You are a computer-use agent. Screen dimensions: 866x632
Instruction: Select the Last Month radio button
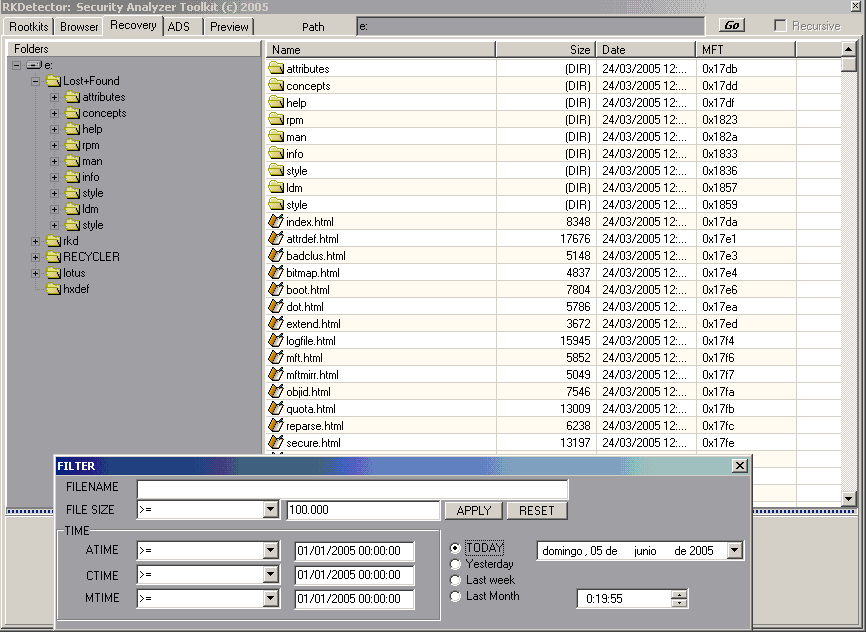[456, 596]
